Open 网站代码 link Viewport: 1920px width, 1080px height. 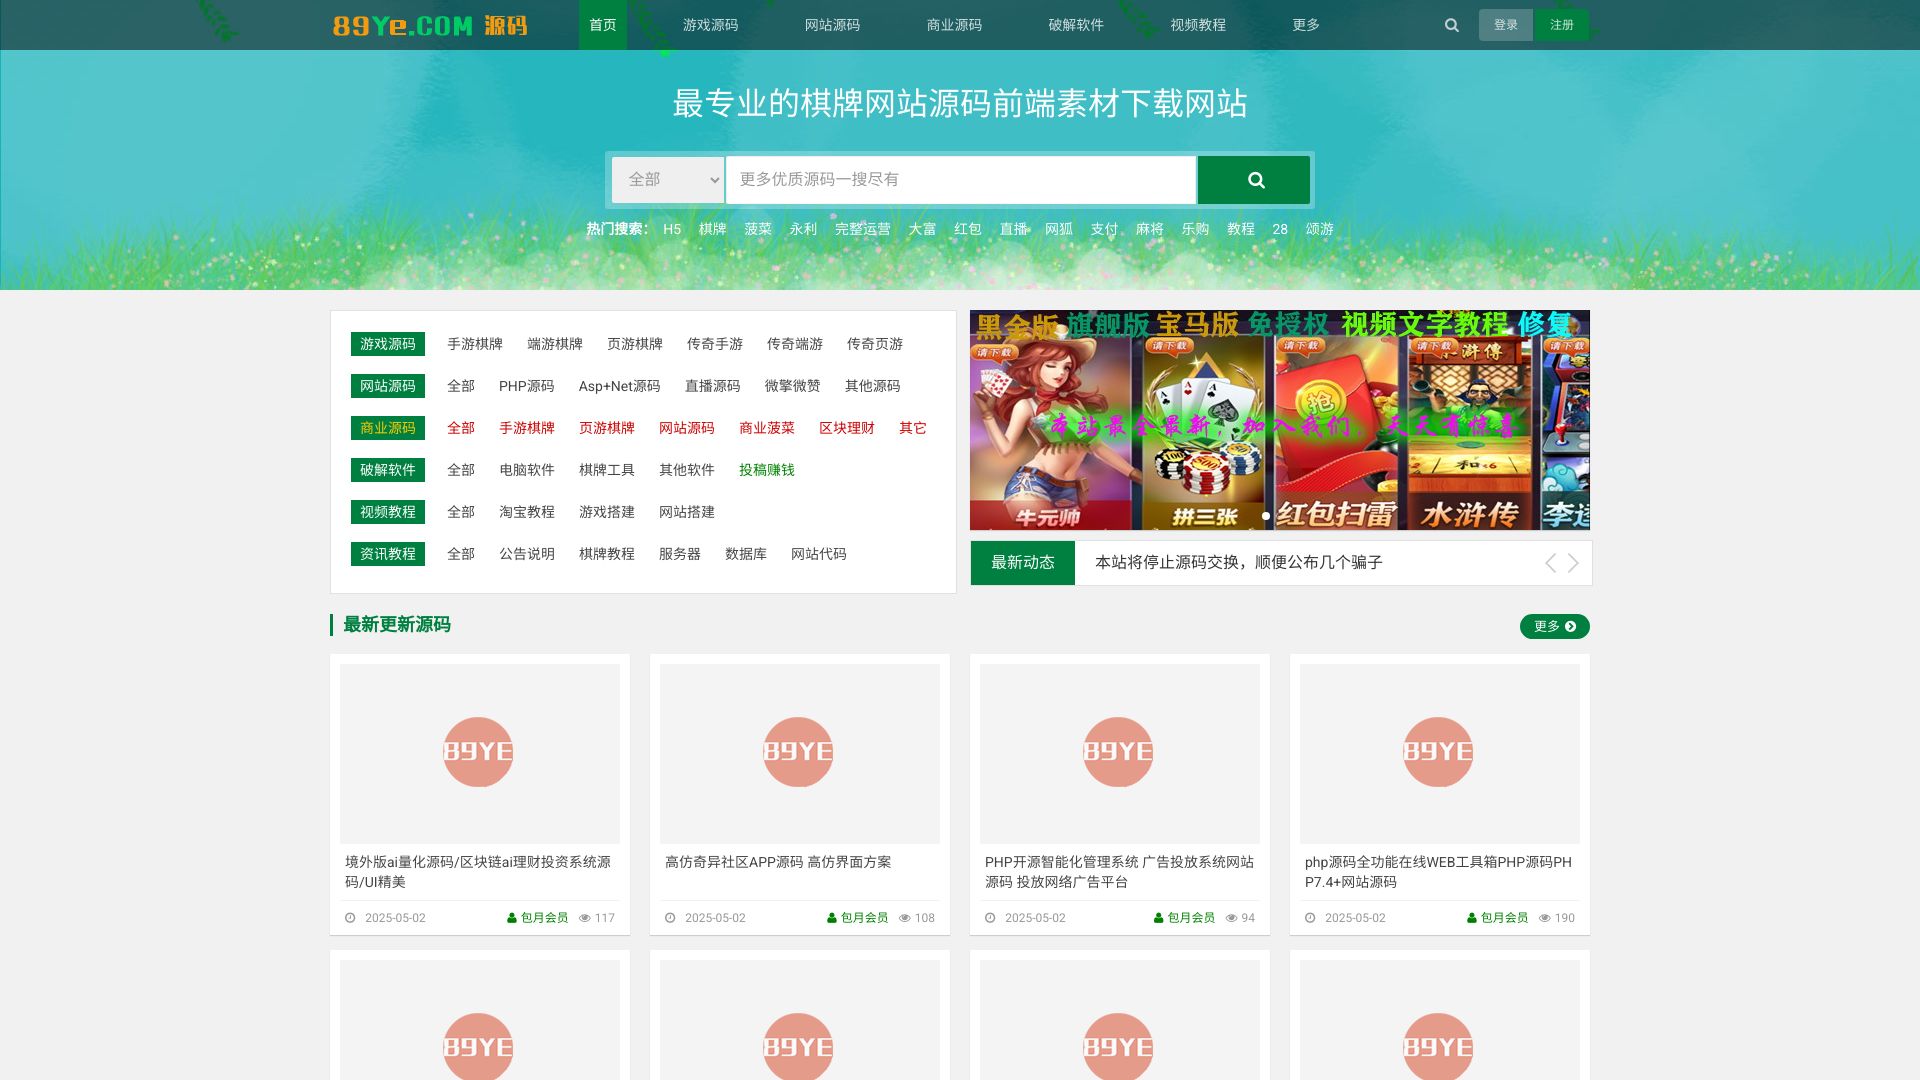(x=819, y=554)
